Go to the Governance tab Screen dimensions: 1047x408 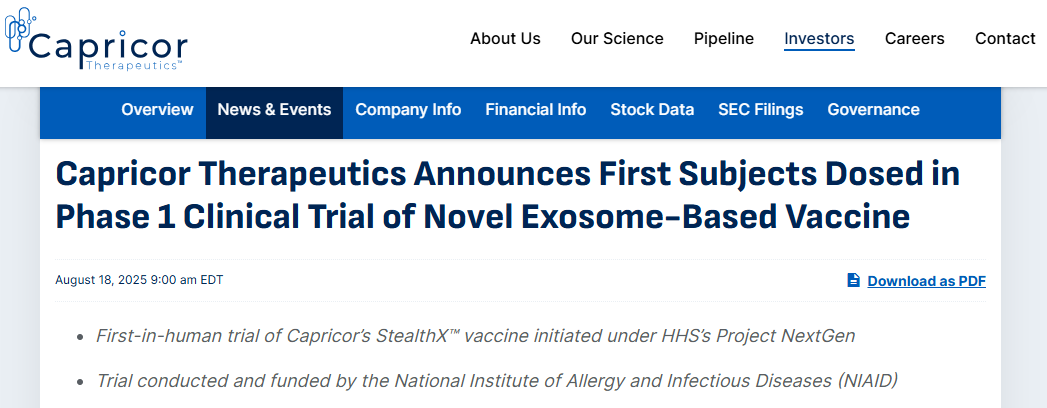[873, 110]
